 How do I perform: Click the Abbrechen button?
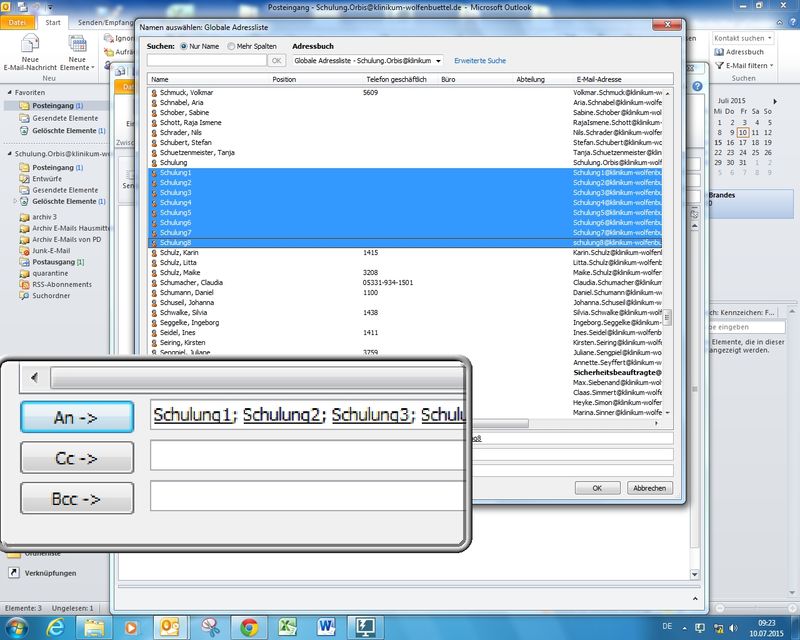point(649,488)
